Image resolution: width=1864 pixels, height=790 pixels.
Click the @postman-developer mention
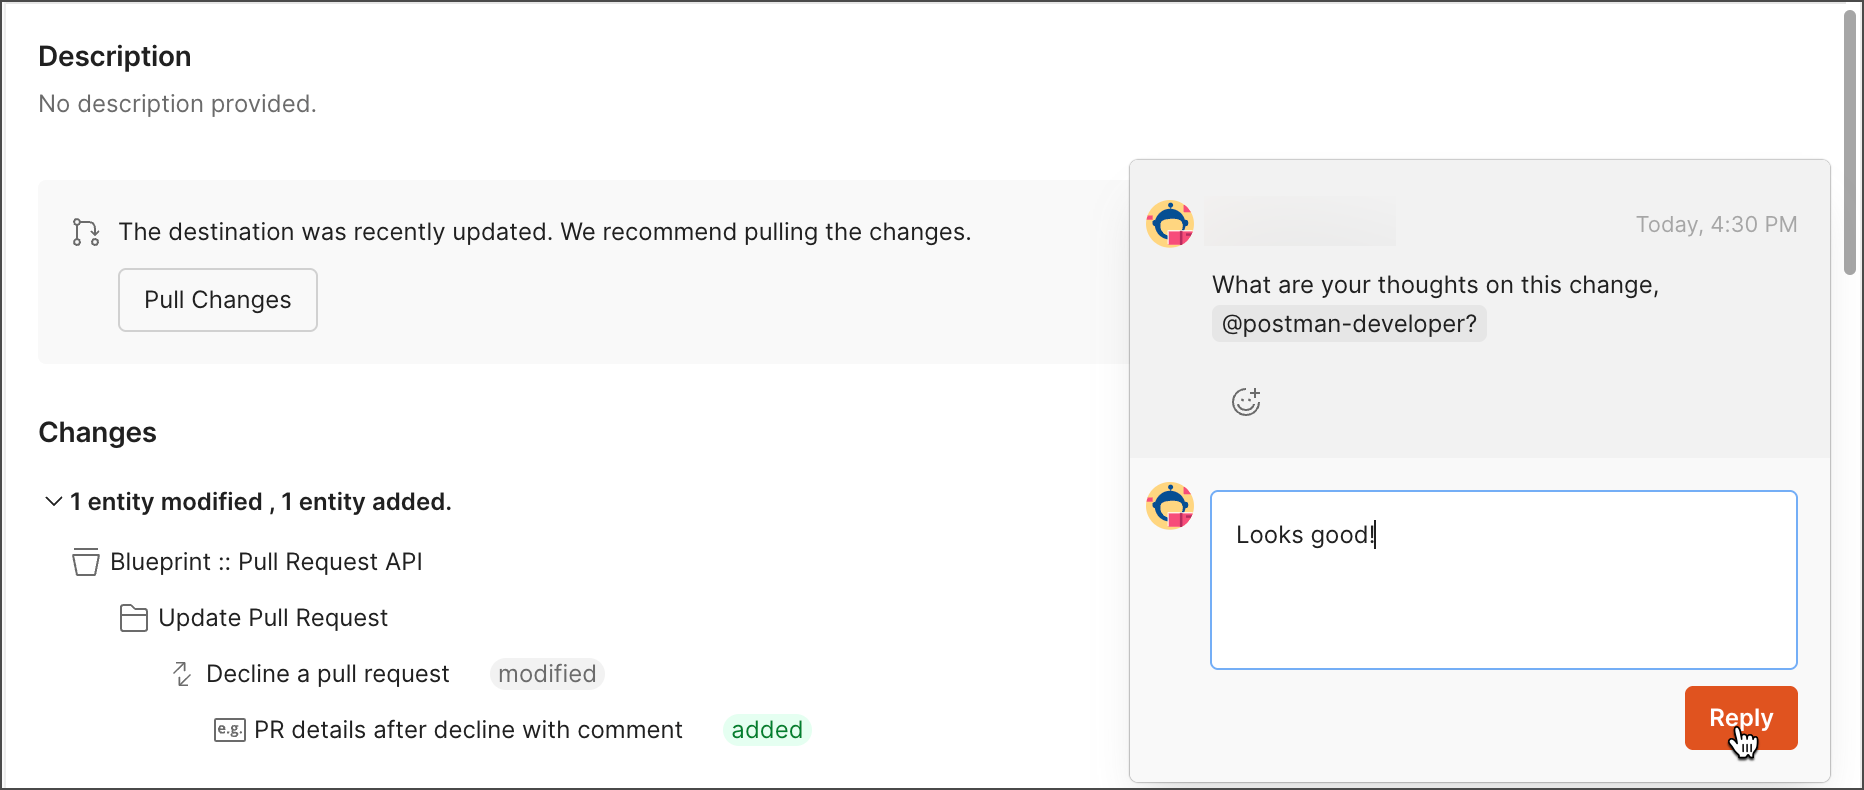pyautogui.click(x=1348, y=324)
